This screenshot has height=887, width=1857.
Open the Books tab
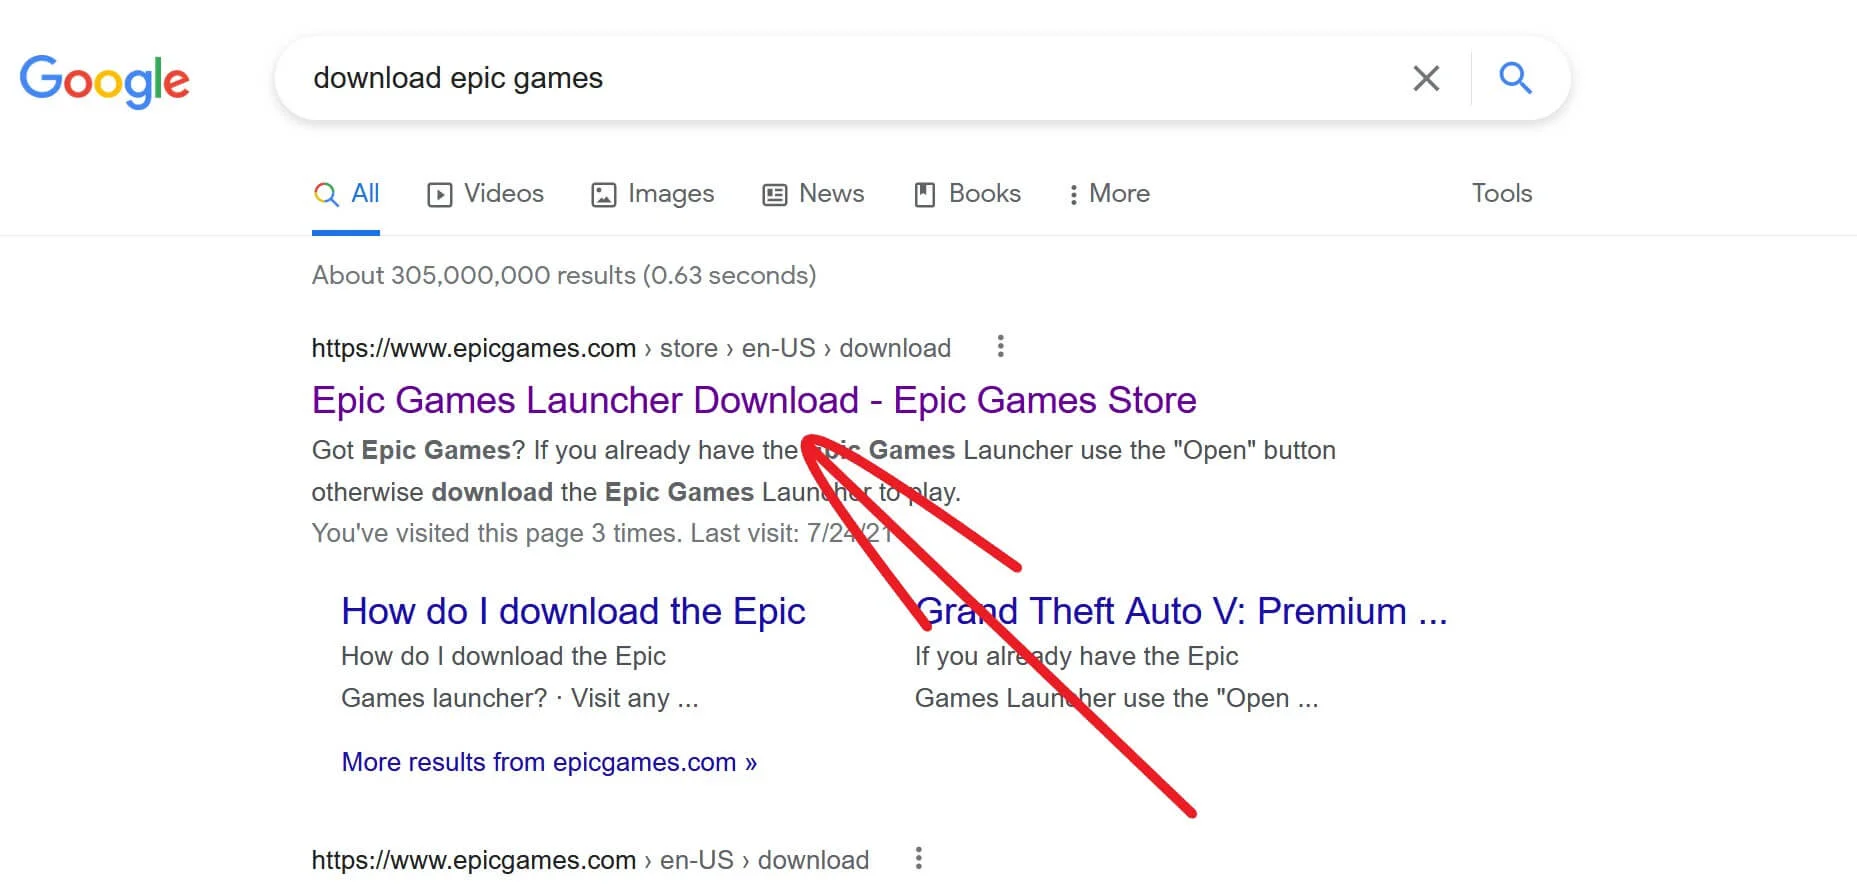pos(967,194)
